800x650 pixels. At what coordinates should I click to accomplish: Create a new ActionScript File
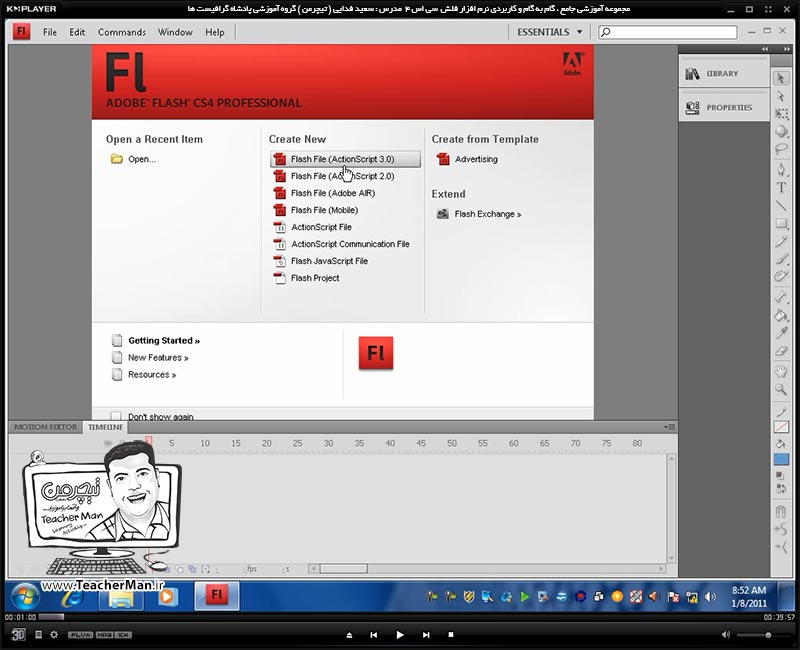(x=313, y=227)
